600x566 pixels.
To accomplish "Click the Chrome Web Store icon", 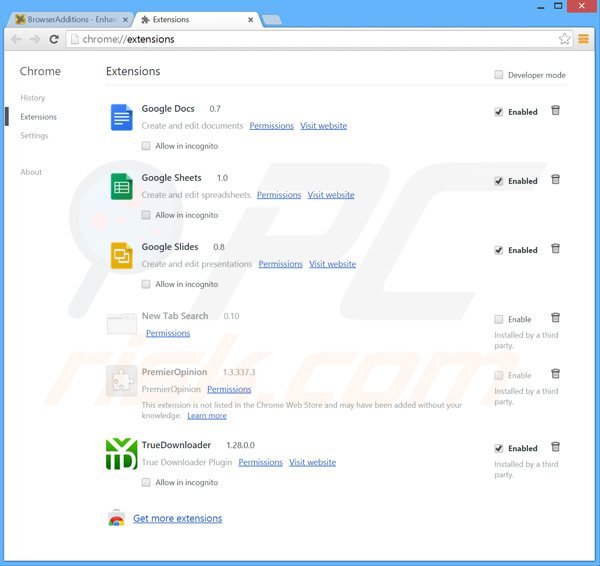I will pyautogui.click(x=116, y=518).
